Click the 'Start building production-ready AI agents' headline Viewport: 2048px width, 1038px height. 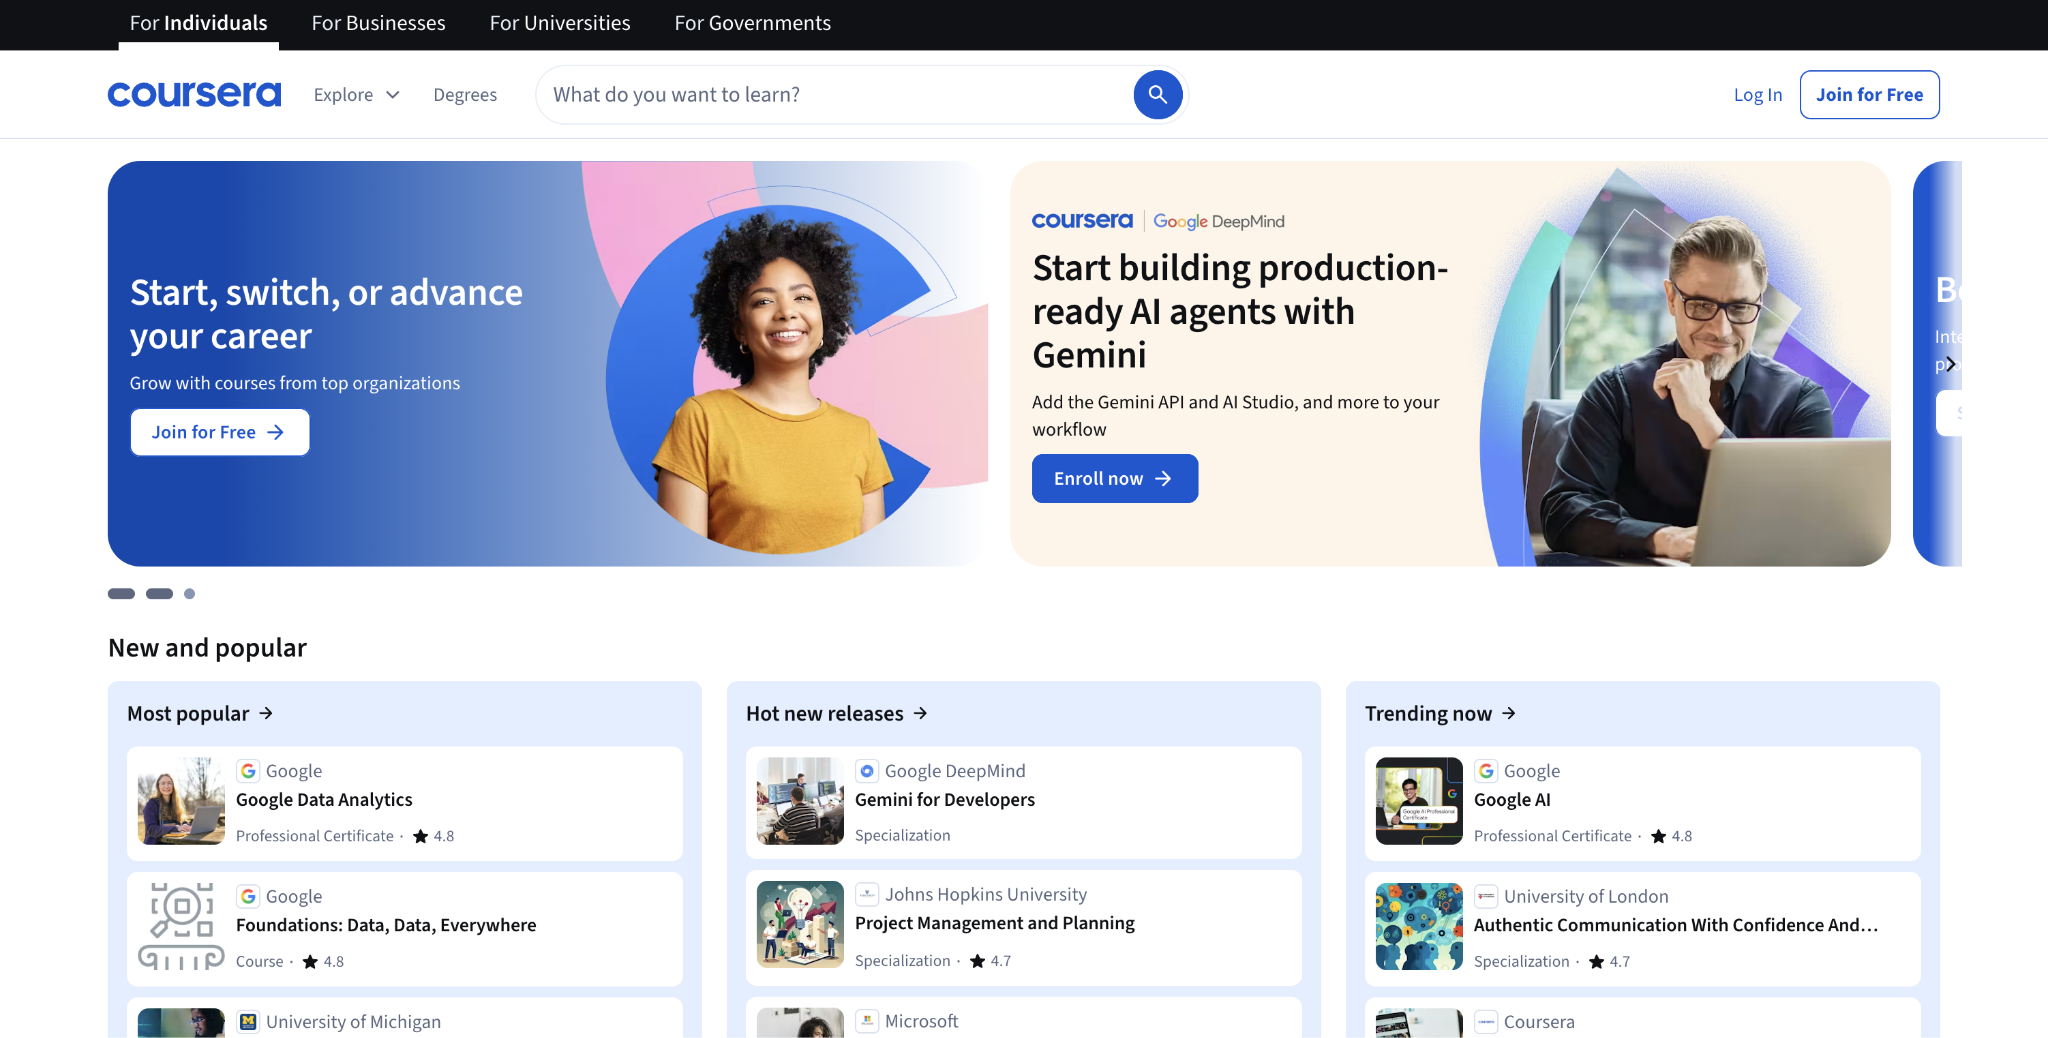(x=1240, y=311)
